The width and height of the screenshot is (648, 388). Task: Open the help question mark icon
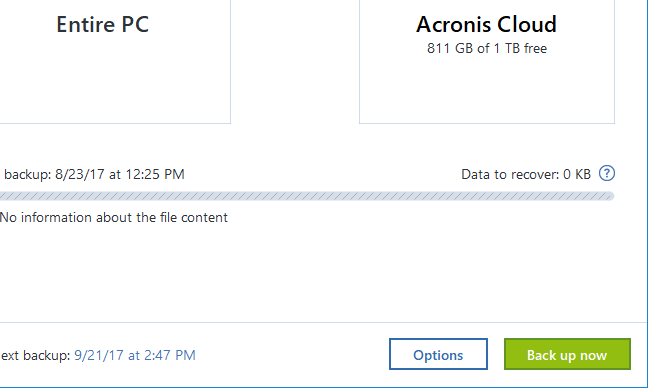[x=607, y=173]
